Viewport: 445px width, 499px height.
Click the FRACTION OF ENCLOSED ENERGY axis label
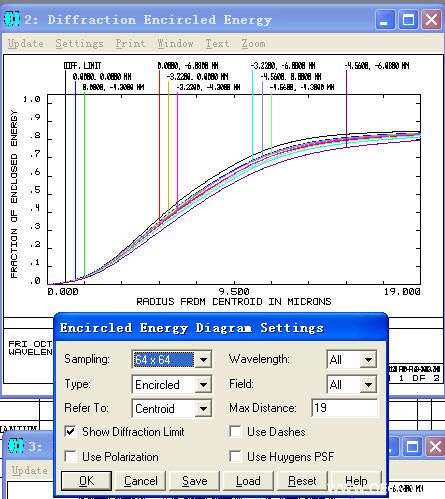(14, 194)
